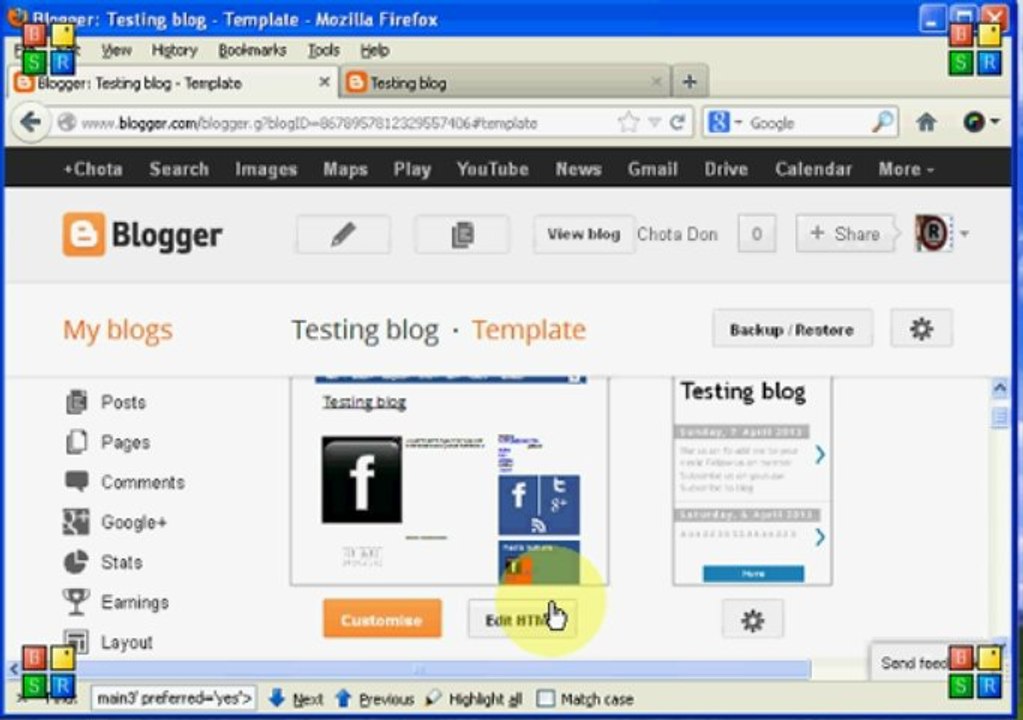This screenshot has width=1023, height=720.
Task: Click the Find Next down arrow
Action: click(276, 698)
